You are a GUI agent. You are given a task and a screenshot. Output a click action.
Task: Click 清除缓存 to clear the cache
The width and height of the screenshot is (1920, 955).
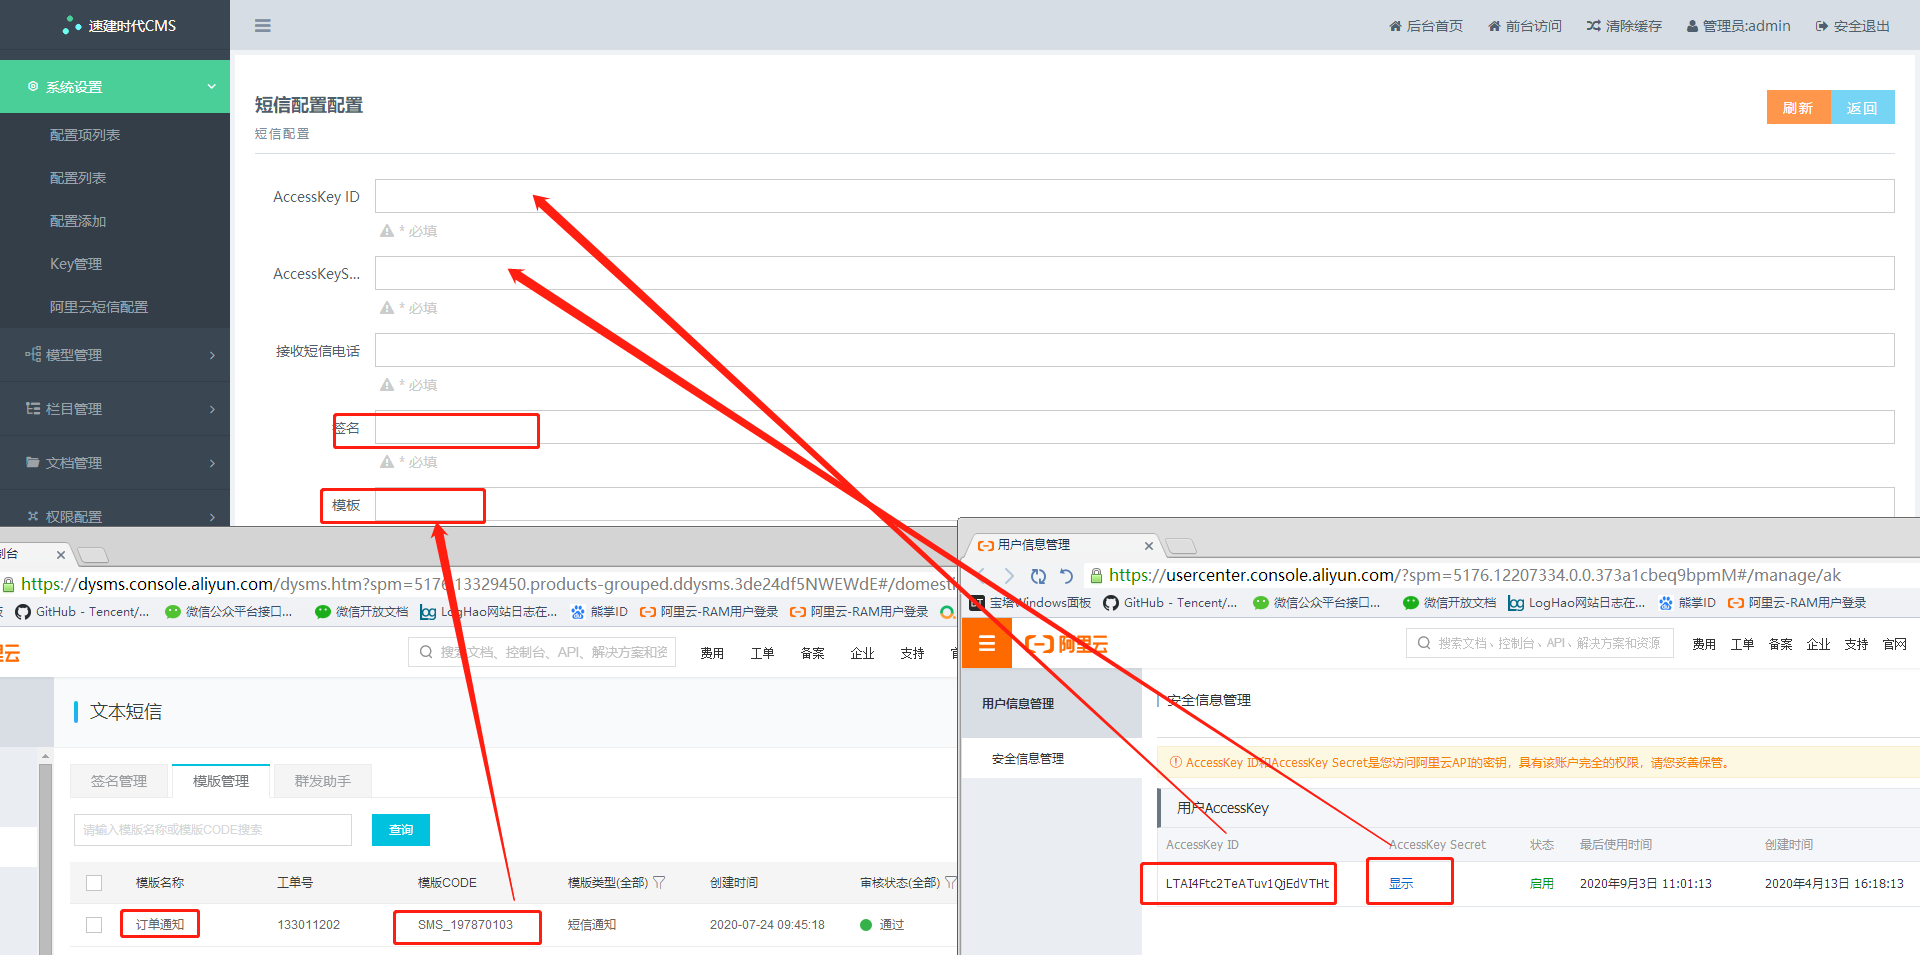click(1624, 26)
